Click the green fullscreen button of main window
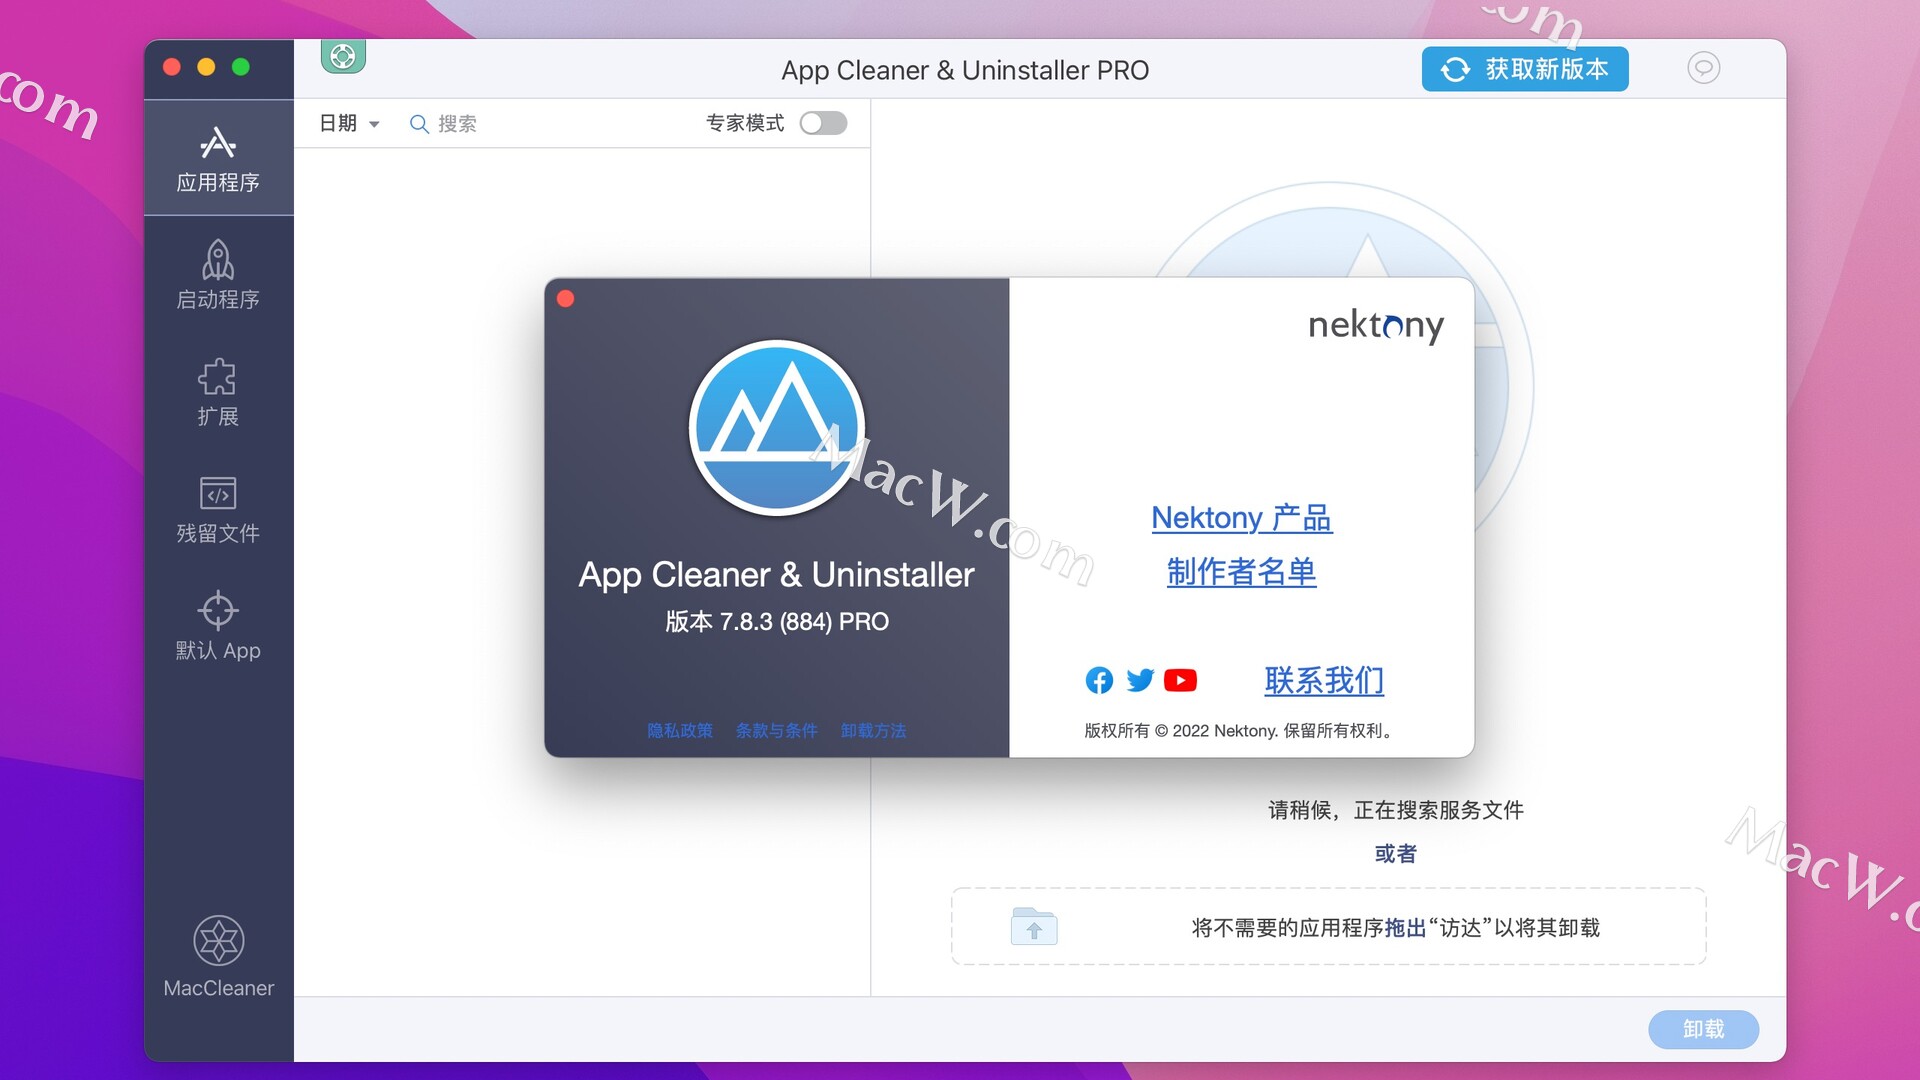 [240, 67]
